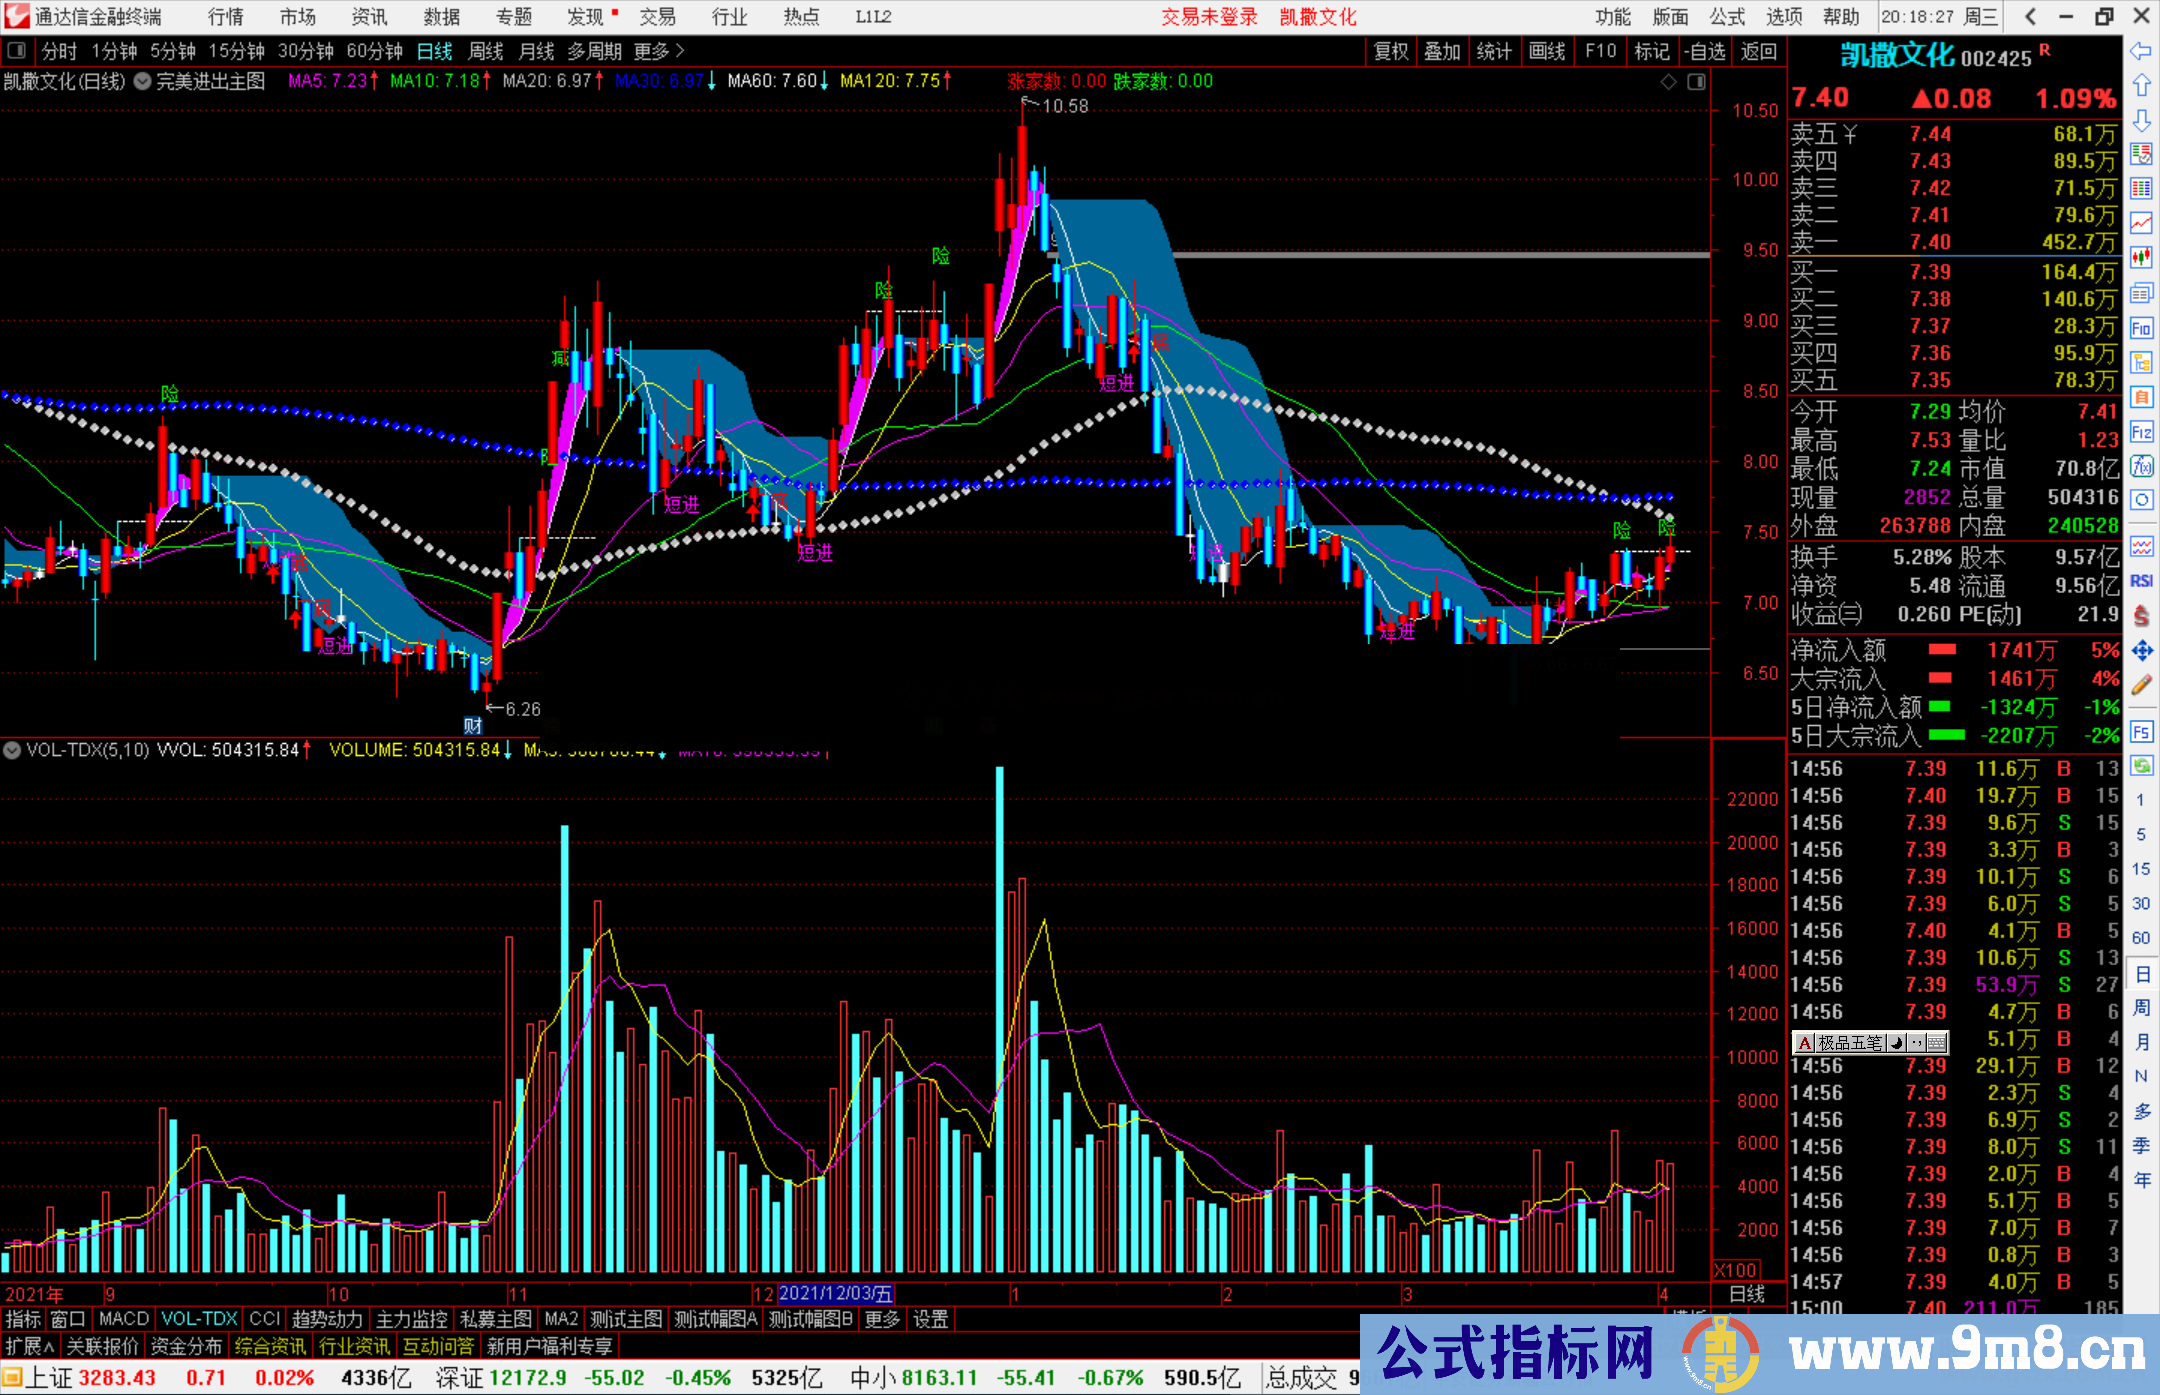Open the F10 company info sidebar icon
2160x1395 pixels.
pos(2141,328)
